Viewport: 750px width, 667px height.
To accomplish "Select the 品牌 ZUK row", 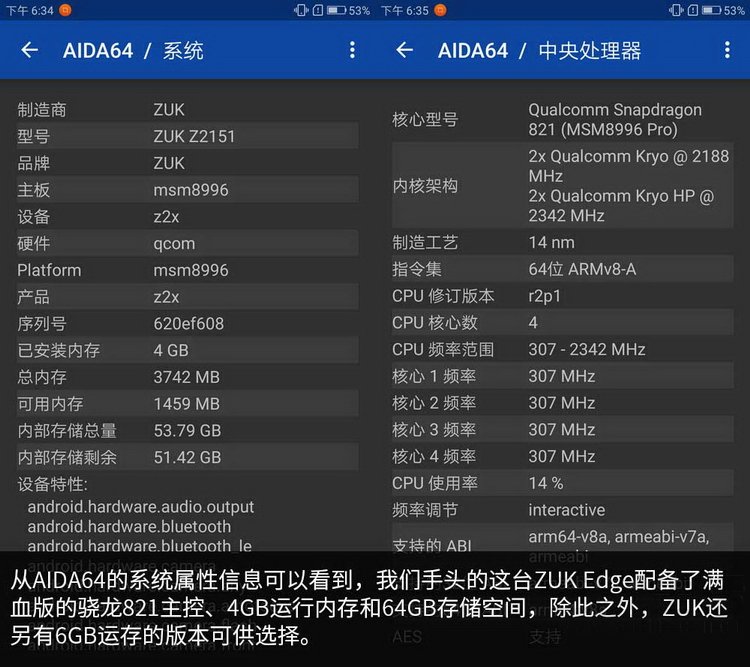I will (188, 163).
